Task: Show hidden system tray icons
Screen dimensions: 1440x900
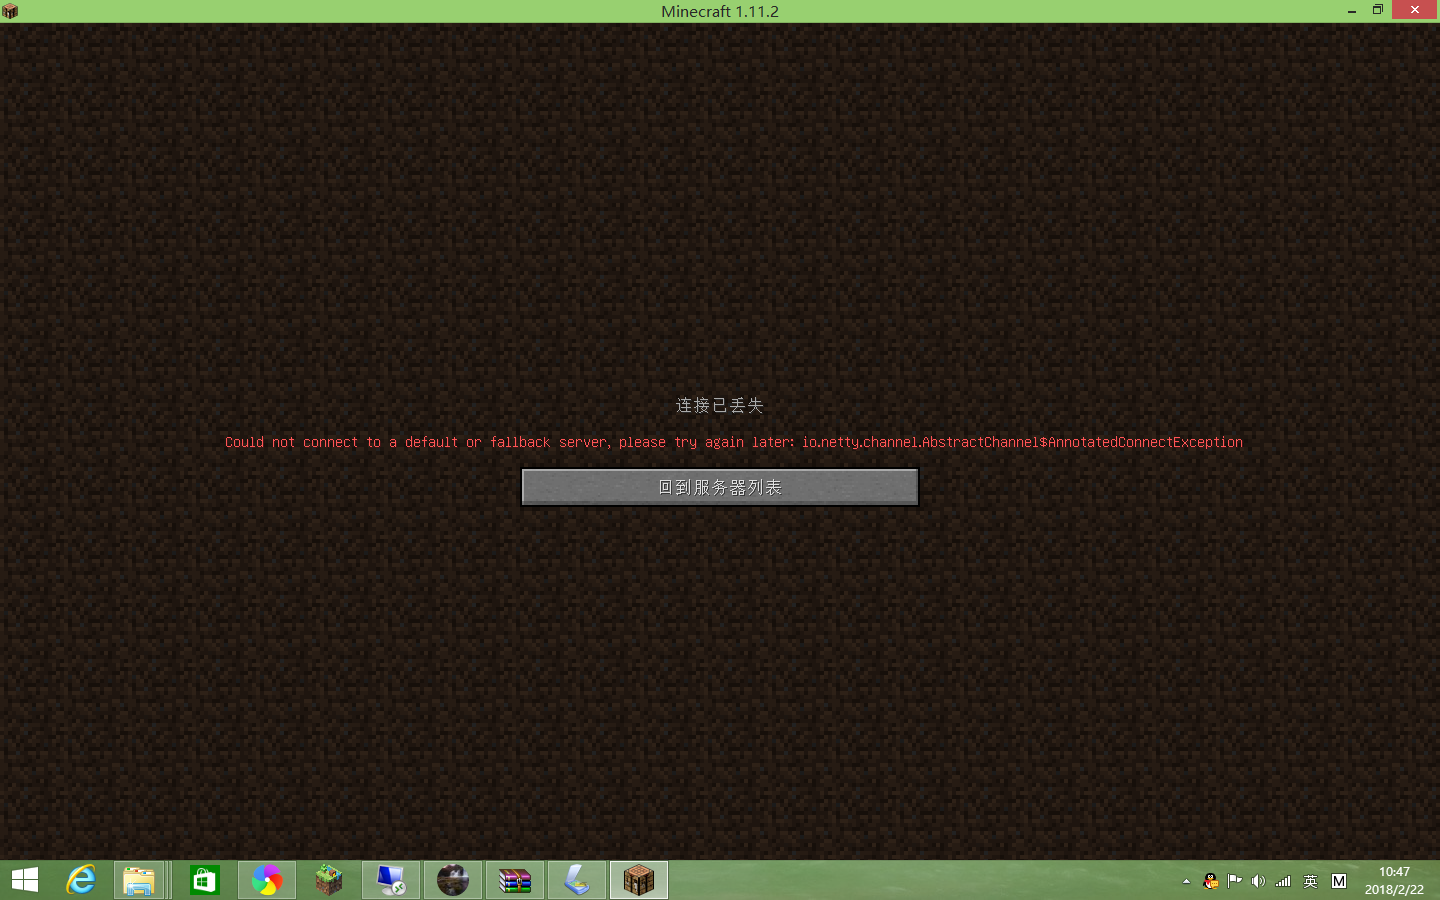Action: coord(1186,881)
